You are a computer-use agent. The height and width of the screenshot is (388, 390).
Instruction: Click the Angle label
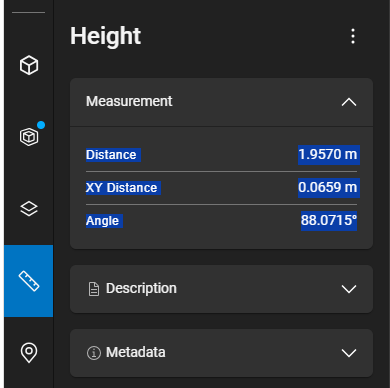(x=102, y=221)
